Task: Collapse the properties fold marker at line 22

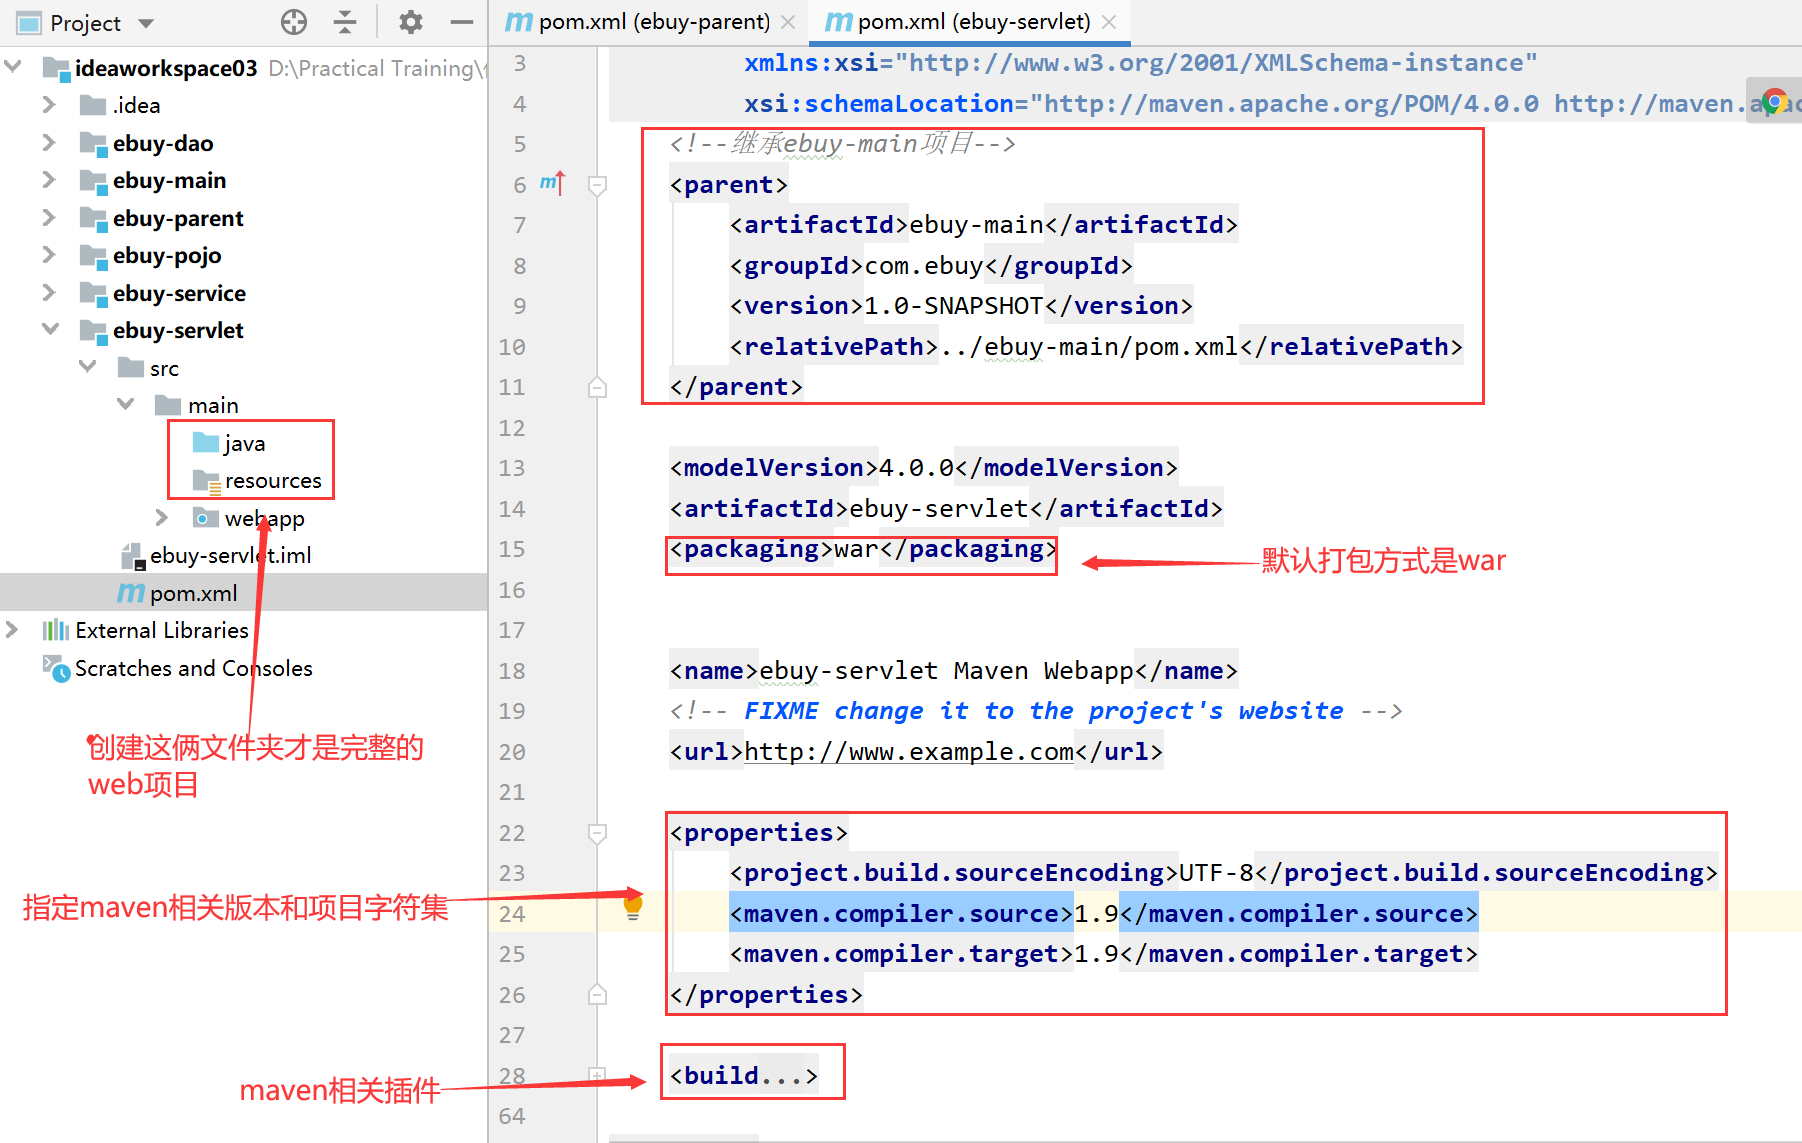Action: [597, 833]
